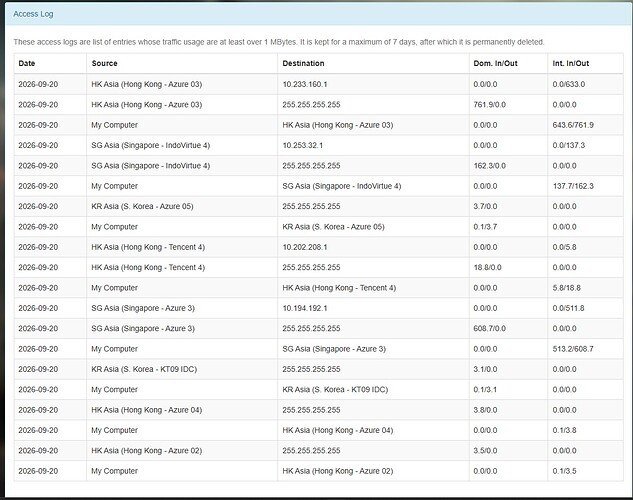Select Int. value 137.7/162.3

point(573,186)
